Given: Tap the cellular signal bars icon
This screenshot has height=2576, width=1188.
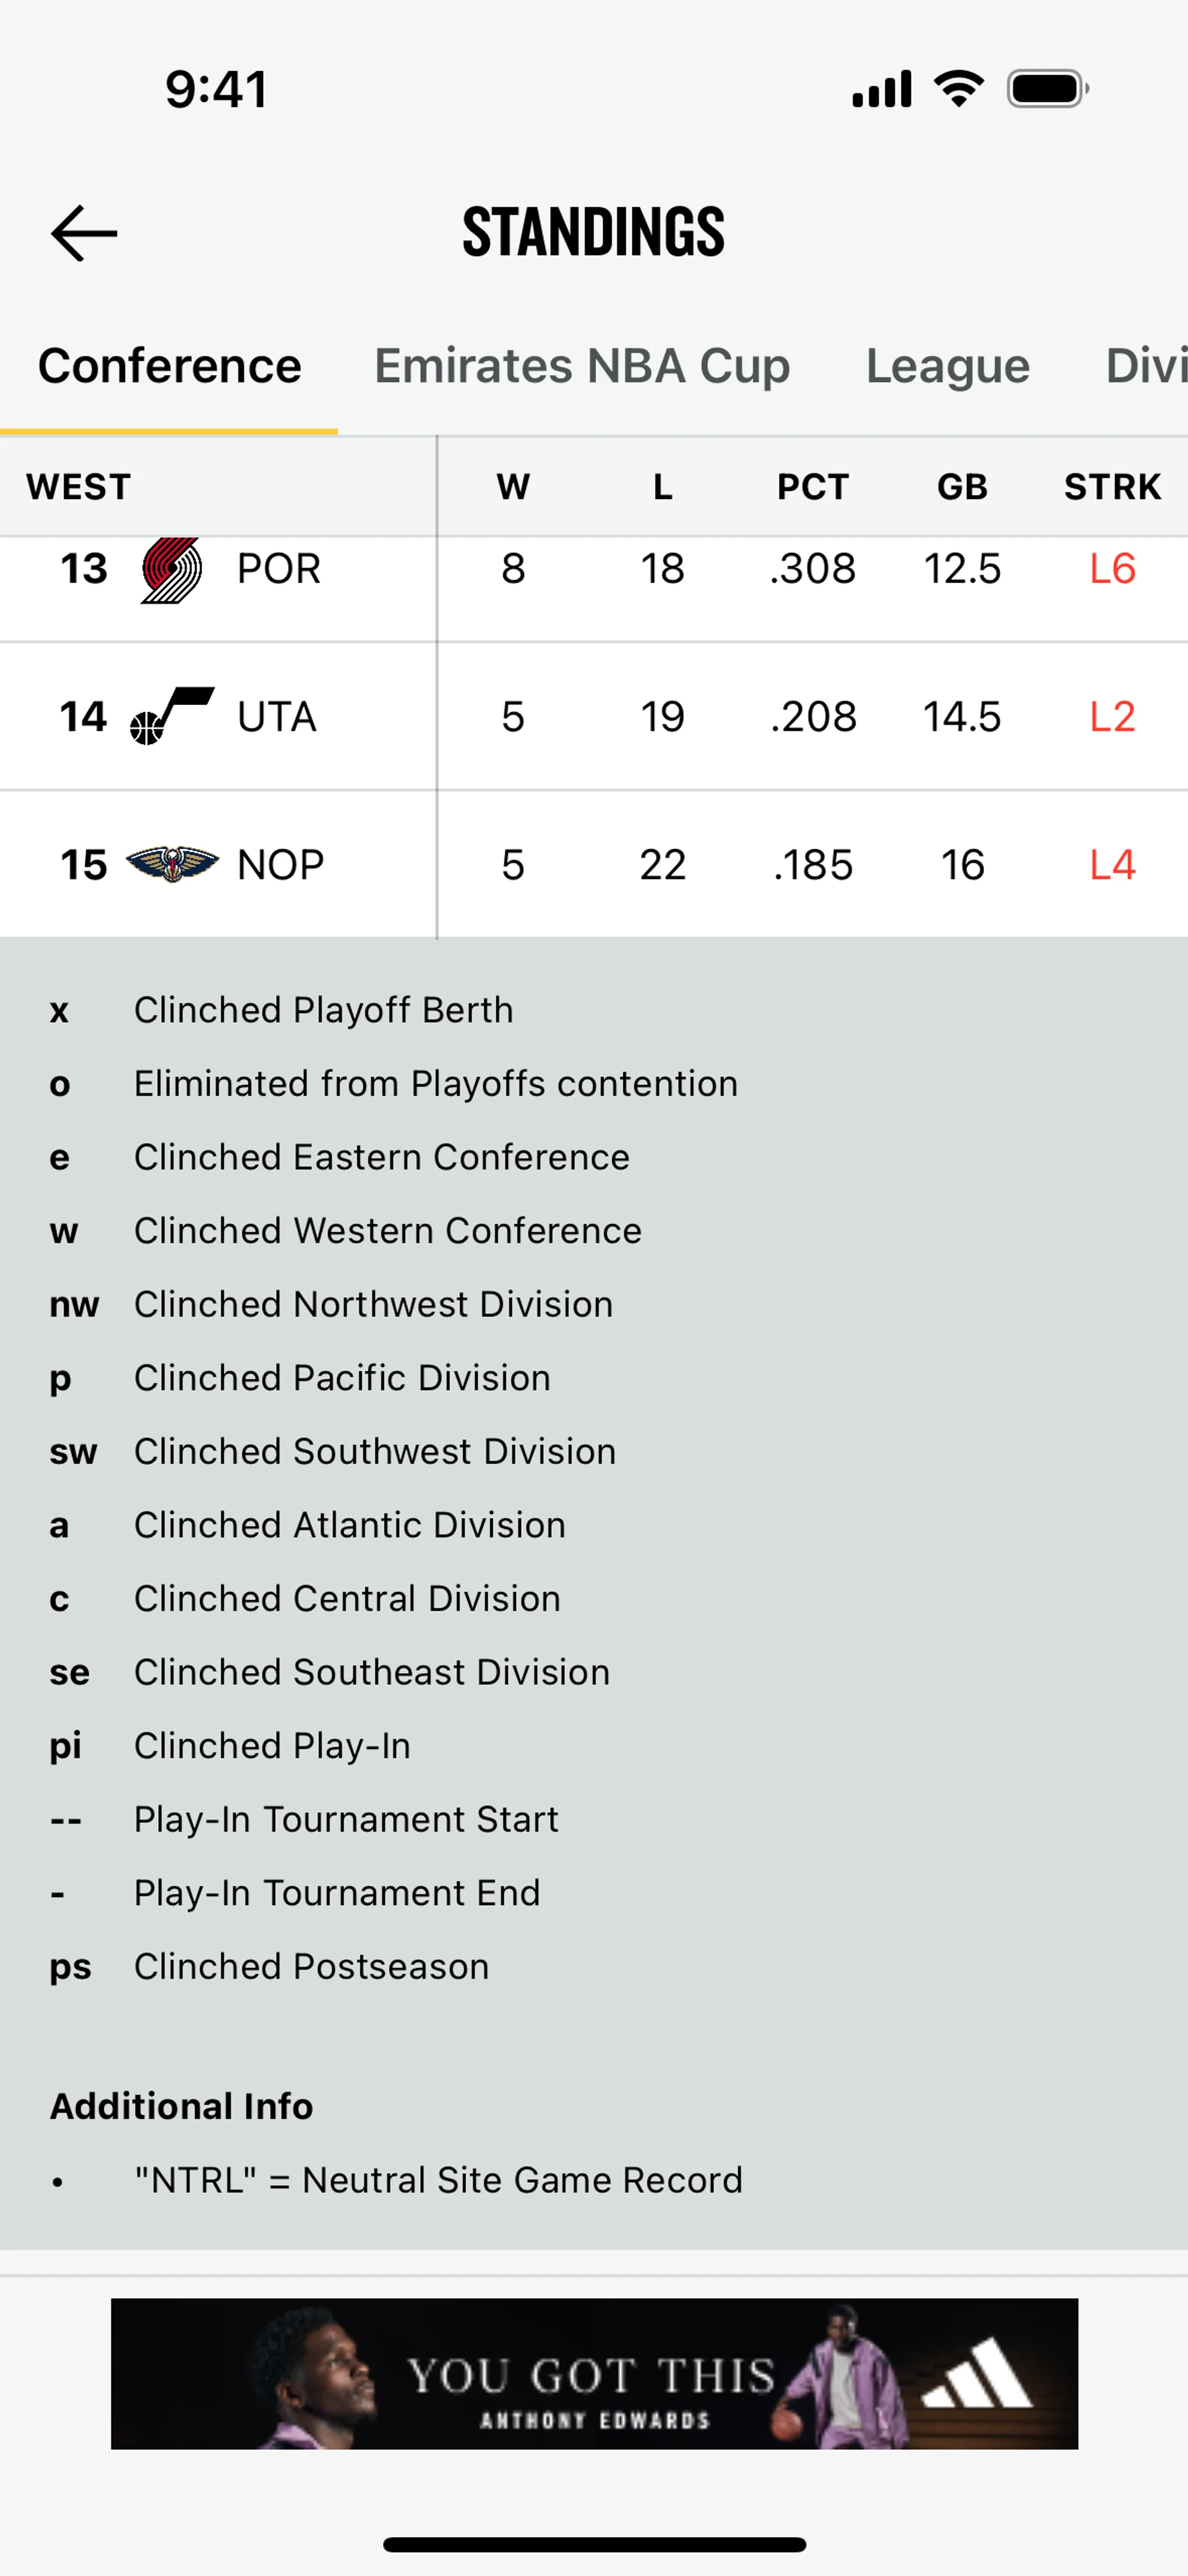Looking at the screenshot, I should pyautogui.click(x=881, y=89).
